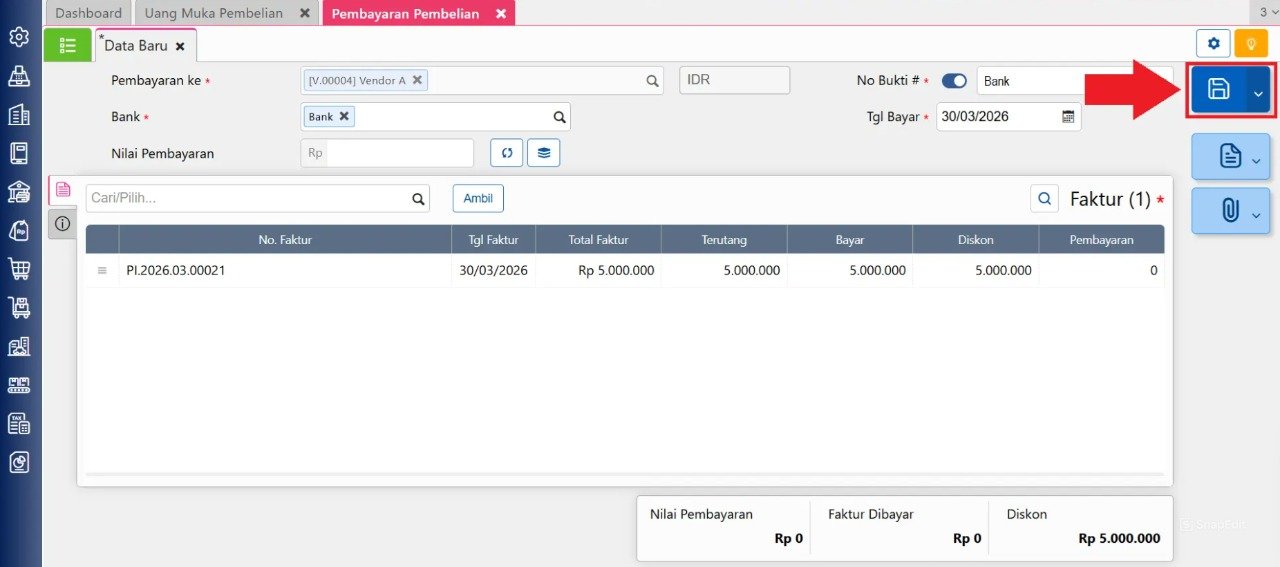The width and height of the screenshot is (1280, 567).
Task: Toggle the No Bukti # auto-number switch
Action: 954,81
